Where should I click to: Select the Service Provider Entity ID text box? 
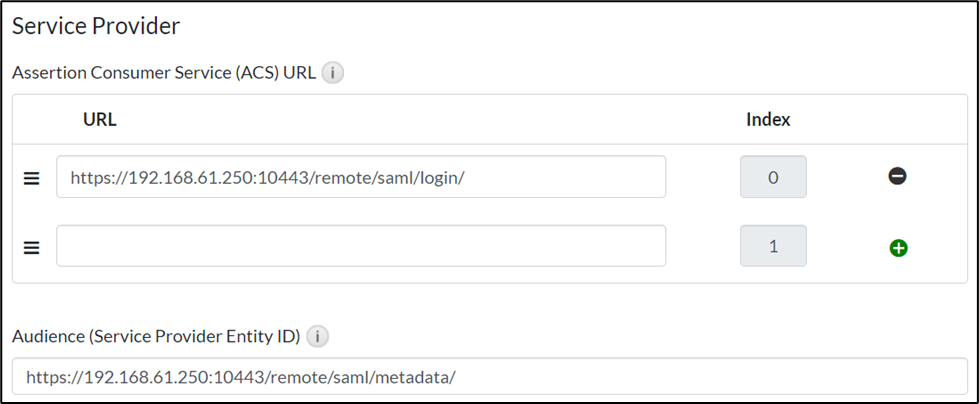[490, 378]
